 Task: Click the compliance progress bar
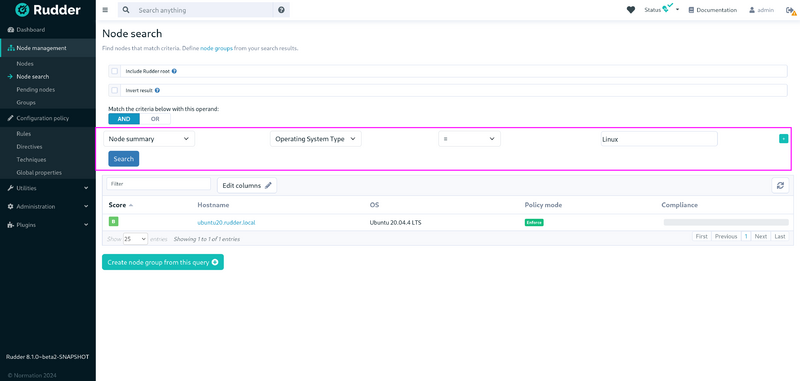[x=726, y=222]
